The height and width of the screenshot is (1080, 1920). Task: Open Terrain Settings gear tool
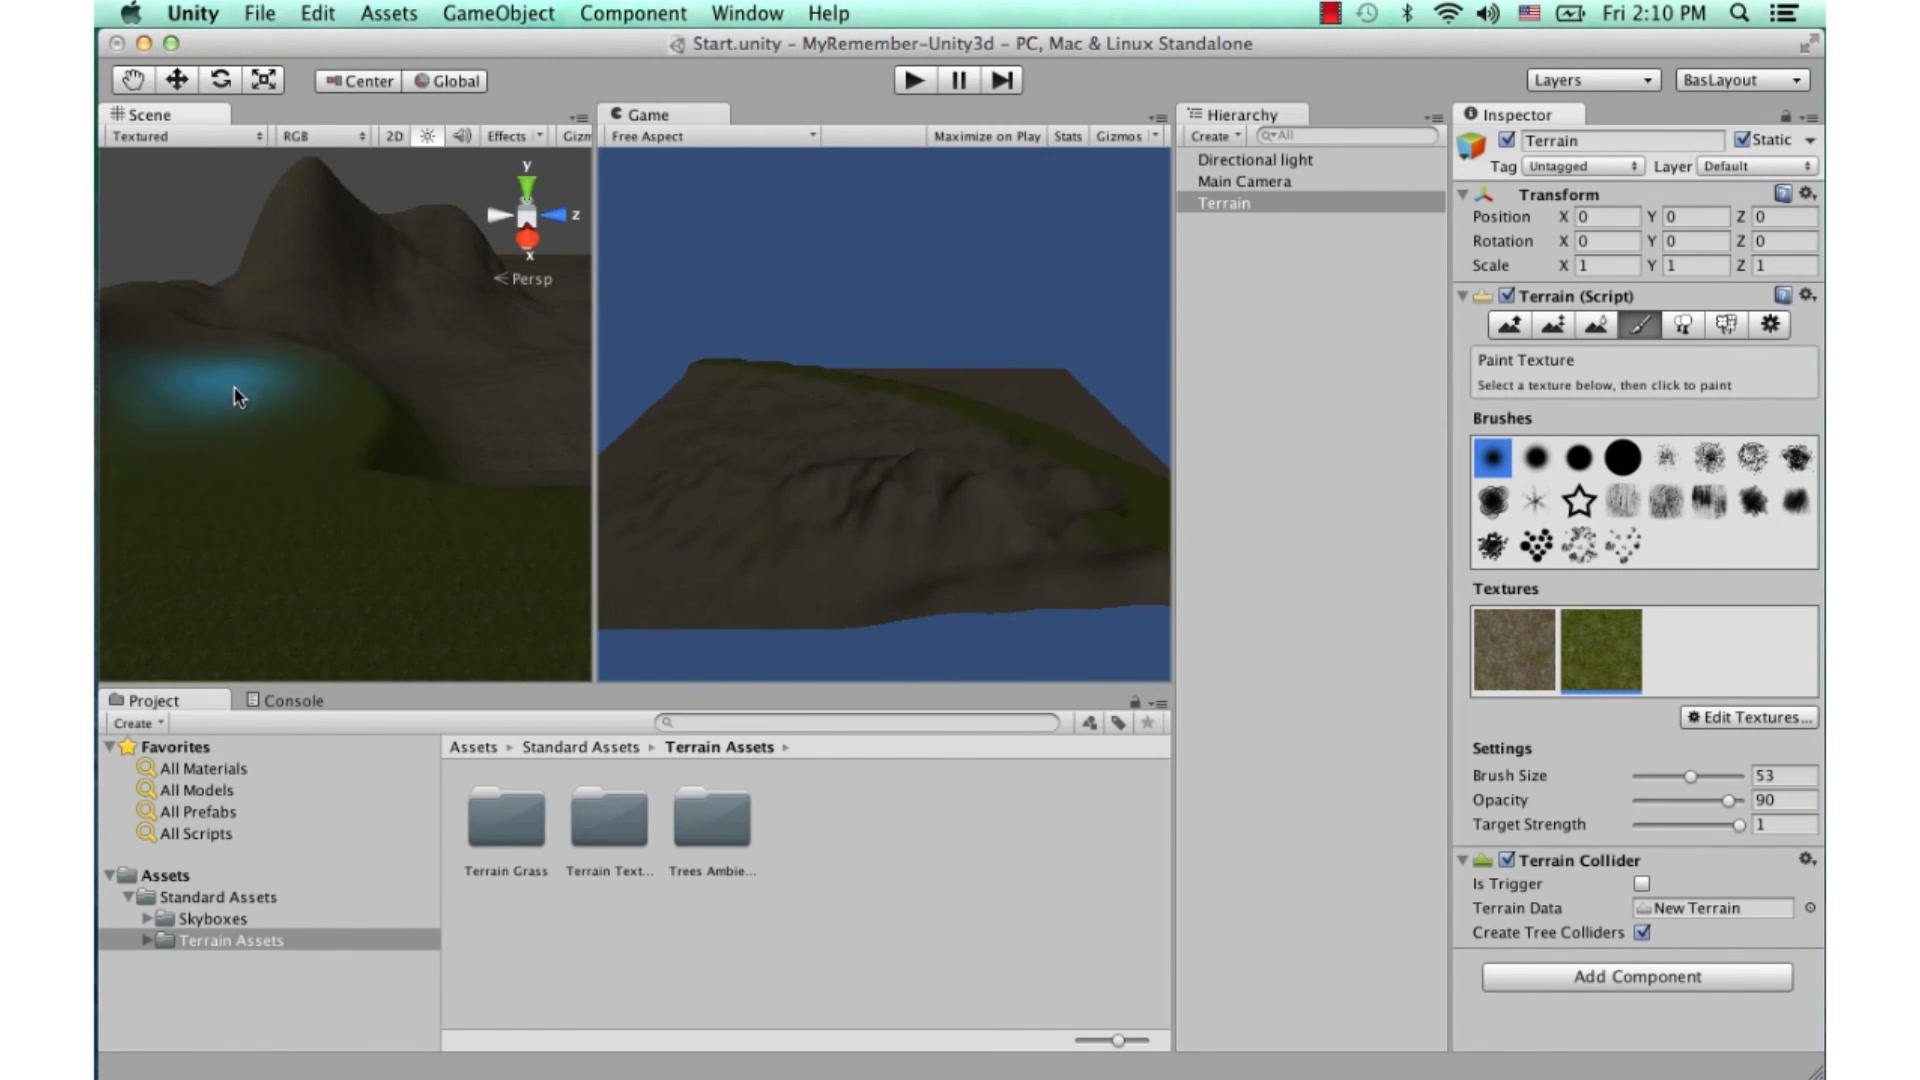pos(1770,324)
